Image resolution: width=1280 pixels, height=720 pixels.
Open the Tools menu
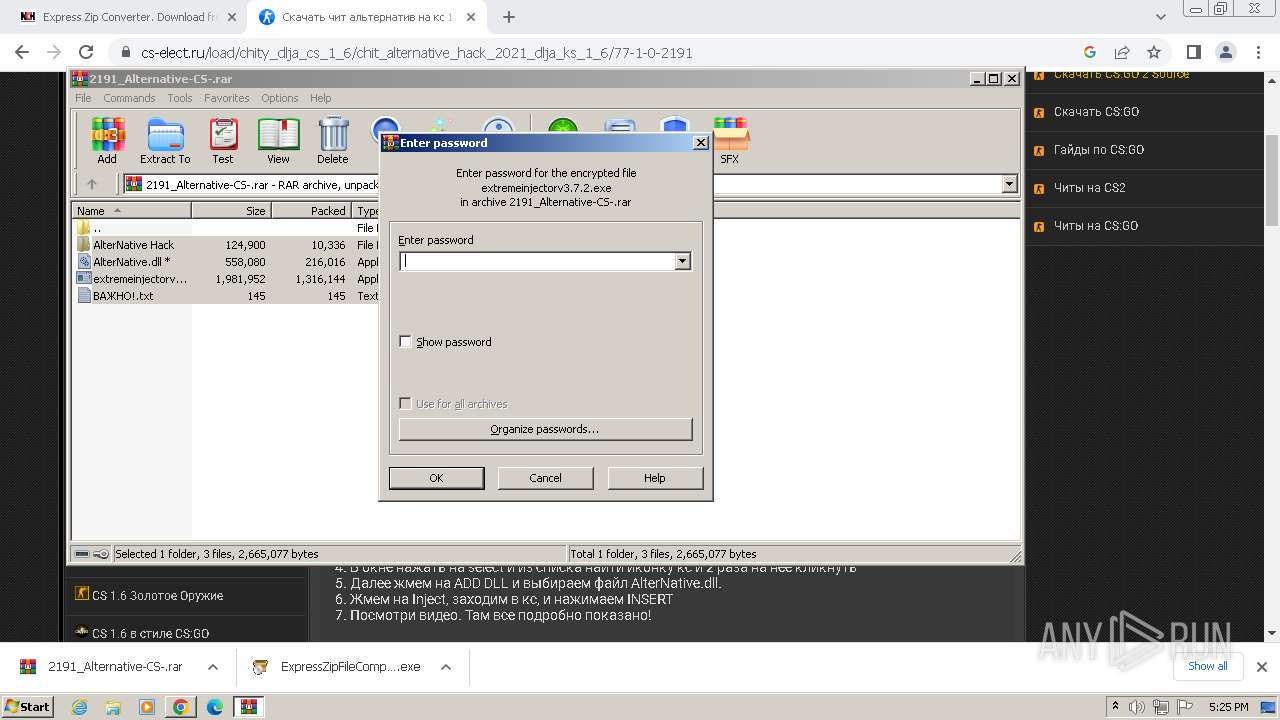[x=180, y=98]
